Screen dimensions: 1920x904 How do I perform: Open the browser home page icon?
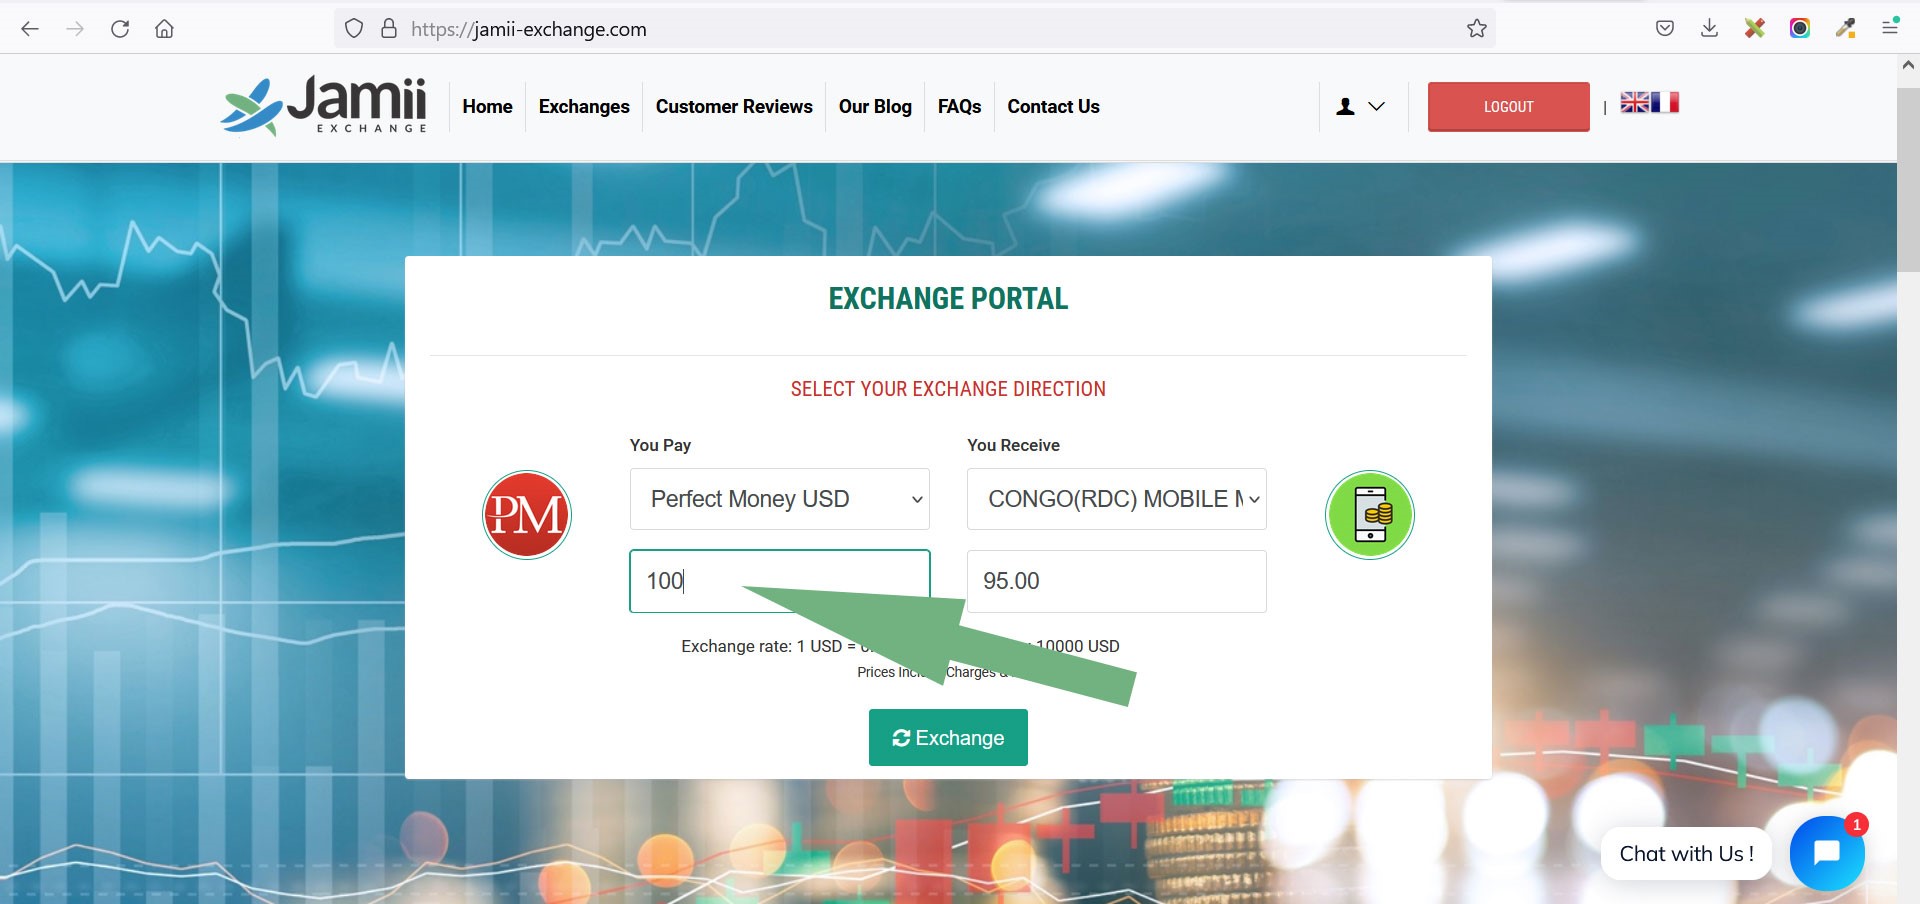click(x=165, y=29)
